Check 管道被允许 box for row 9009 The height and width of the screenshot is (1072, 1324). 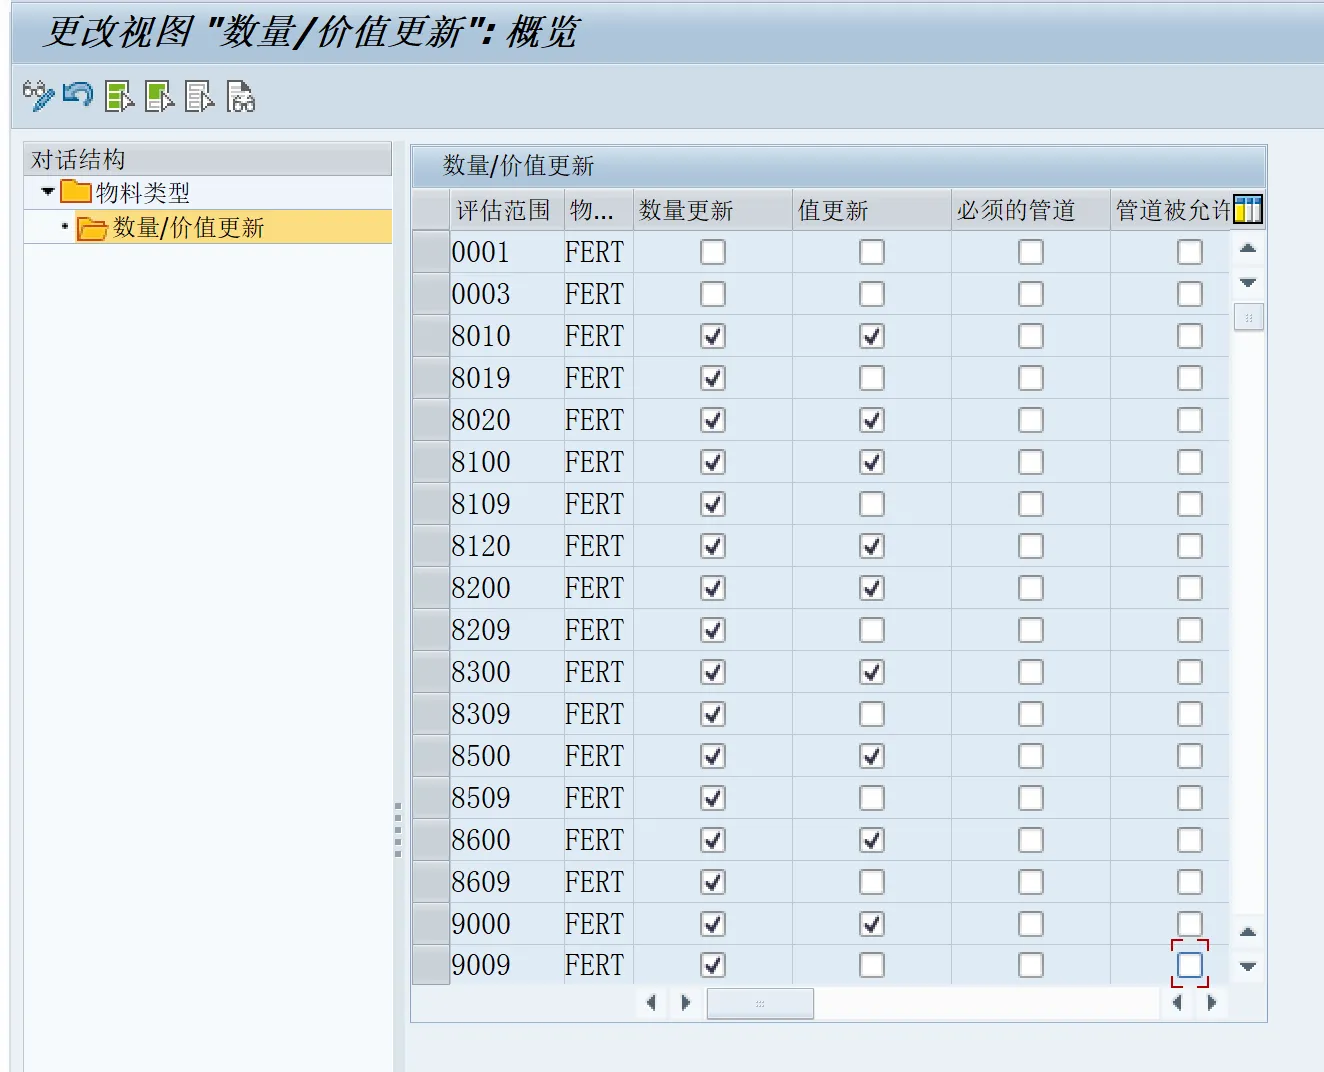[1190, 965]
